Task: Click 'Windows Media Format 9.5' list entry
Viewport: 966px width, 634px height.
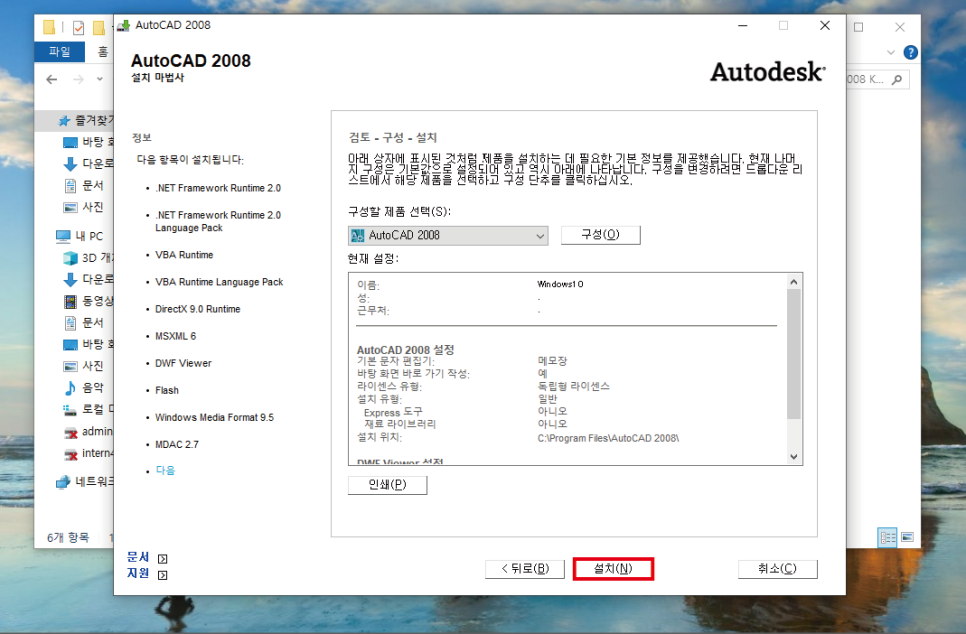Action: pyautogui.click(x=214, y=417)
